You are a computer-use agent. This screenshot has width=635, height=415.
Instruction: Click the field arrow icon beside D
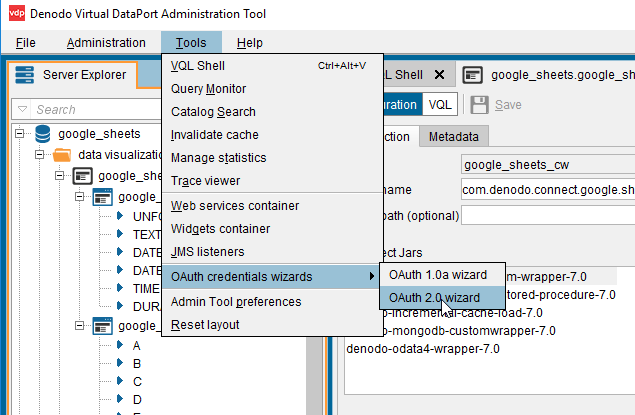[x=120, y=398]
